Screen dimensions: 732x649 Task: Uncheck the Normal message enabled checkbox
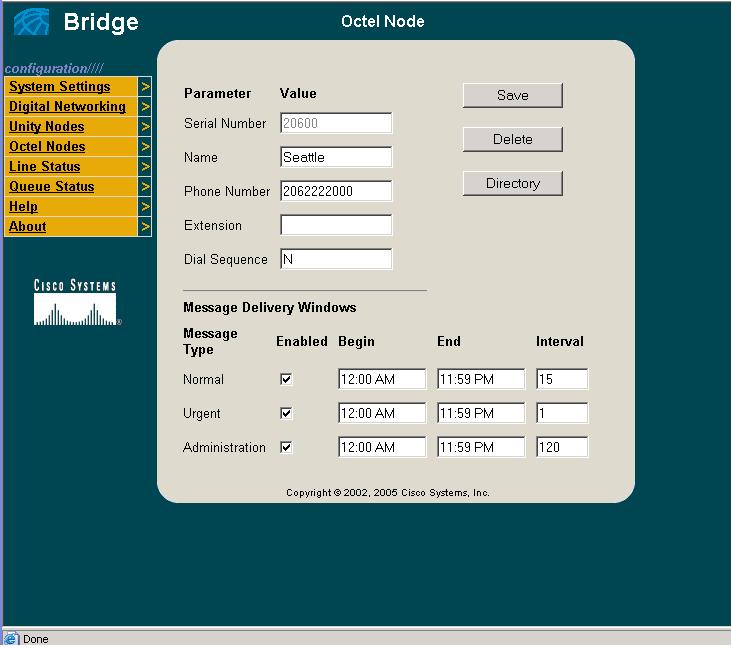286,379
